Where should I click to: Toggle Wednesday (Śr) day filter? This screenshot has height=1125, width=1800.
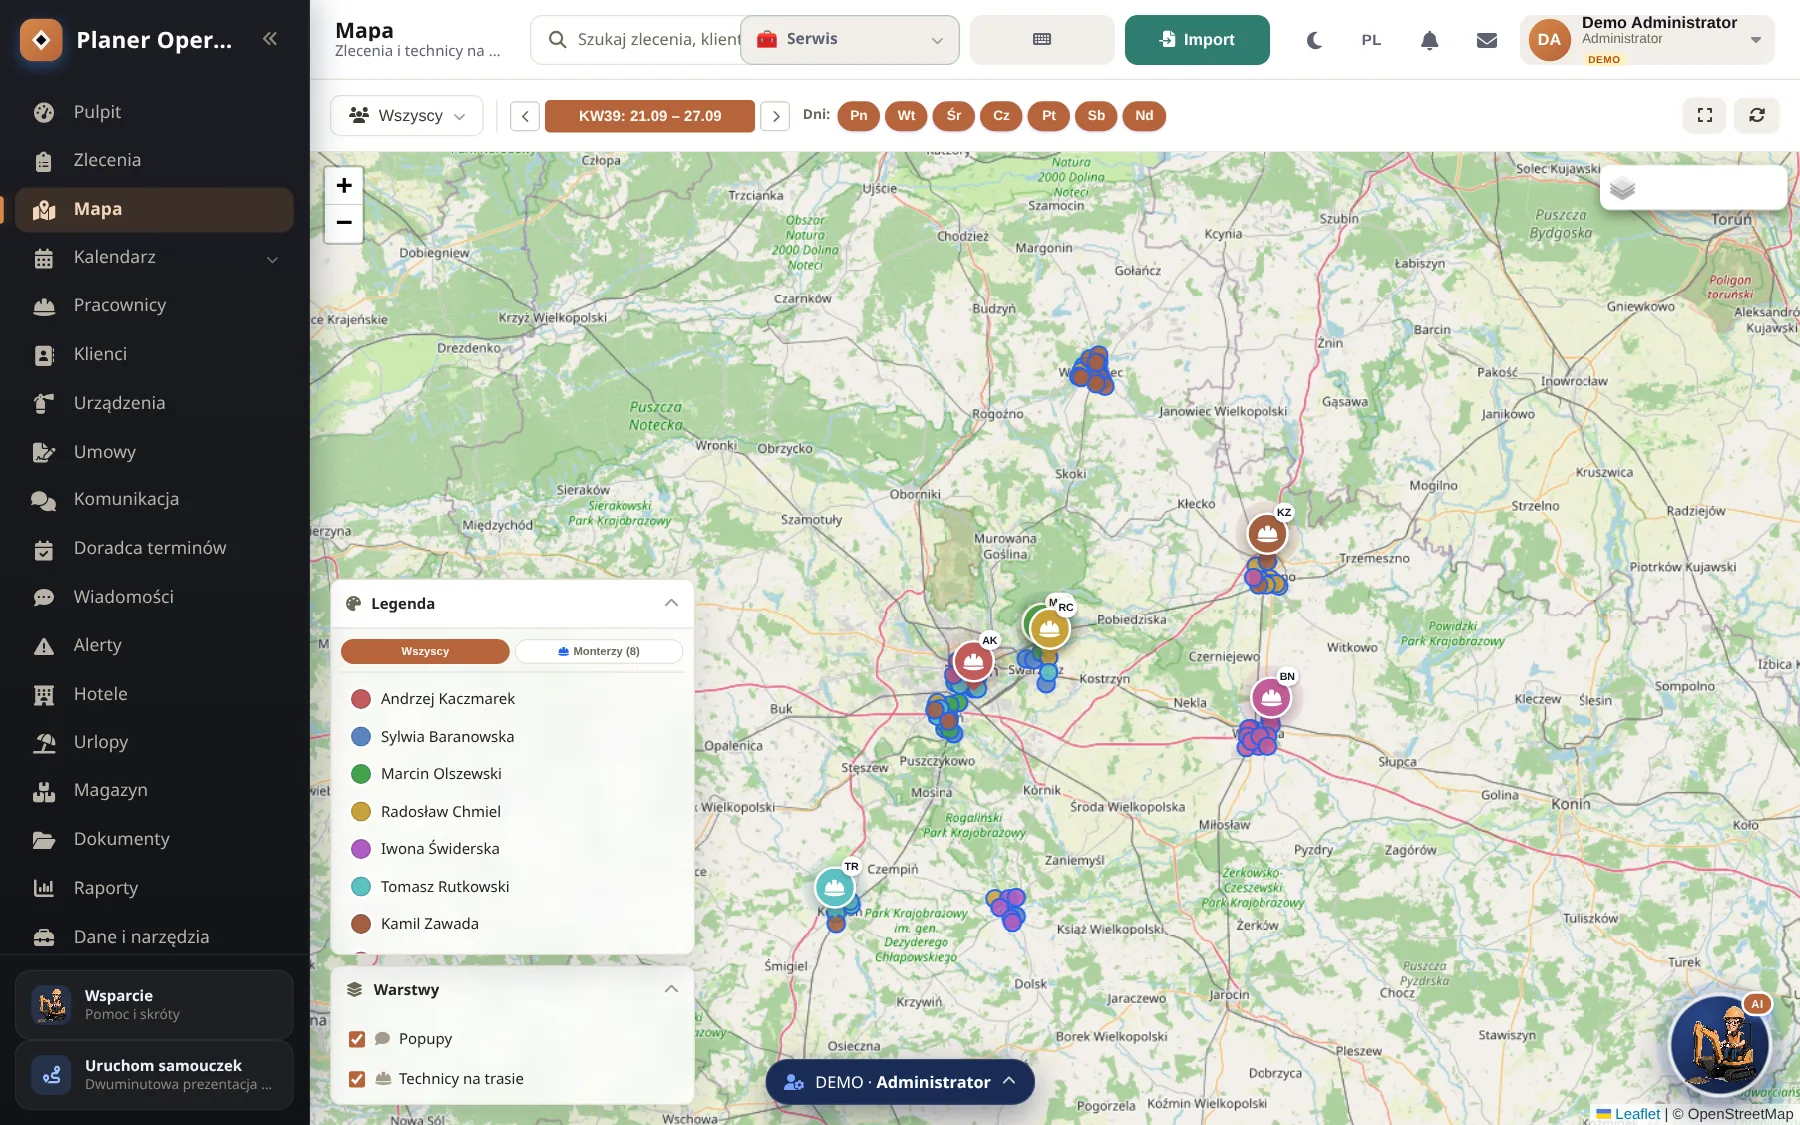coord(954,116)
